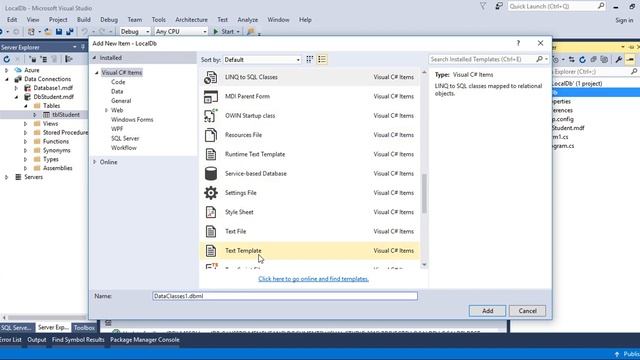Click the notifications filter flag icon

click(483, 6)
